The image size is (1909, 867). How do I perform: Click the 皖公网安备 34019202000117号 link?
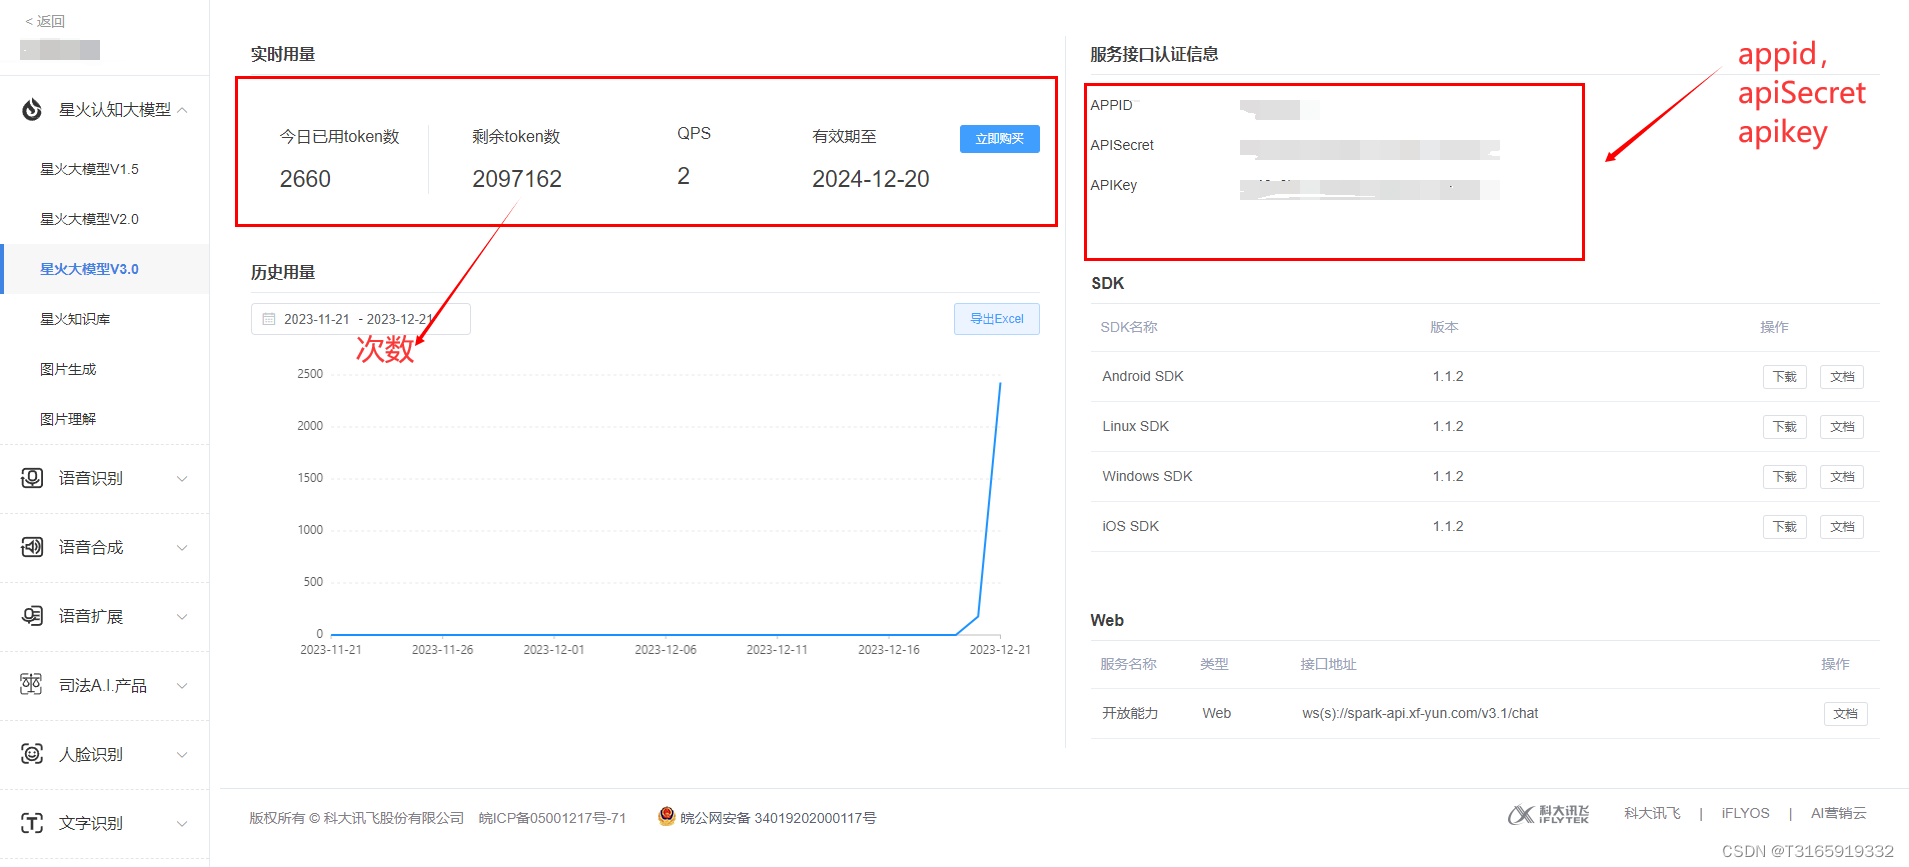click(x=778, y=818)
